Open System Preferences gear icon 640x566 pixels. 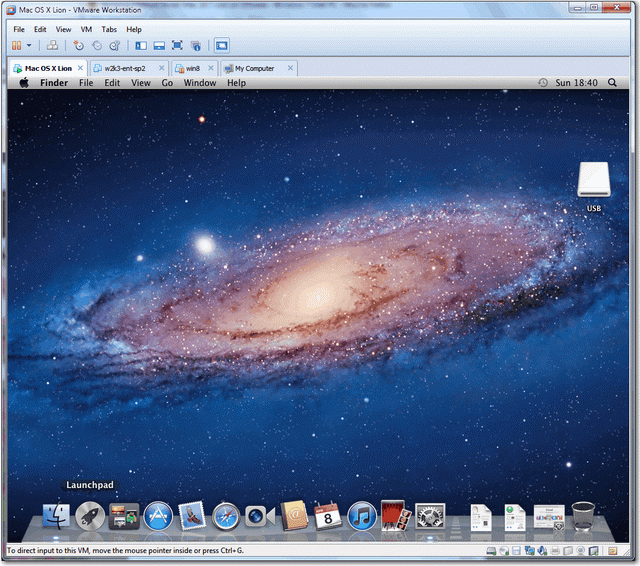[430, 516]
